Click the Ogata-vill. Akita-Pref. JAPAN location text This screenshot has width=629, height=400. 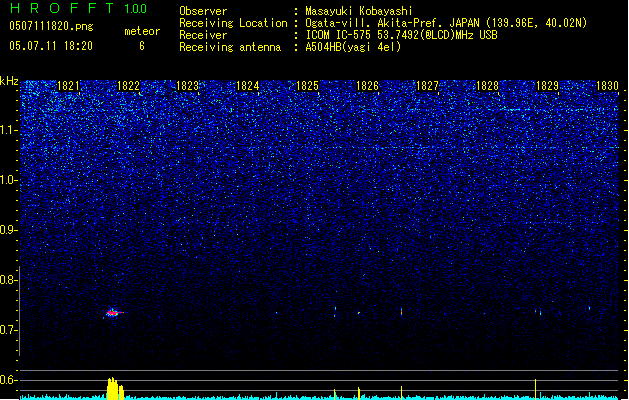coord(446,23)
